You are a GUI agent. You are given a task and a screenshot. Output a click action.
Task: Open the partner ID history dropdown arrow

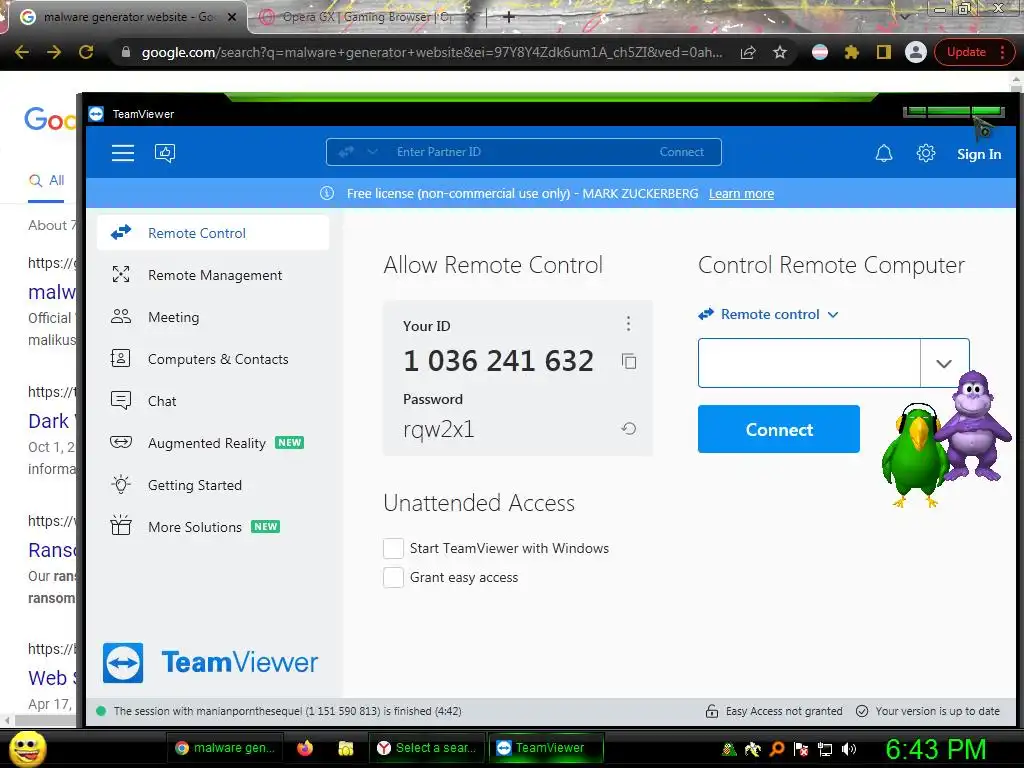[x=944, y=363]
